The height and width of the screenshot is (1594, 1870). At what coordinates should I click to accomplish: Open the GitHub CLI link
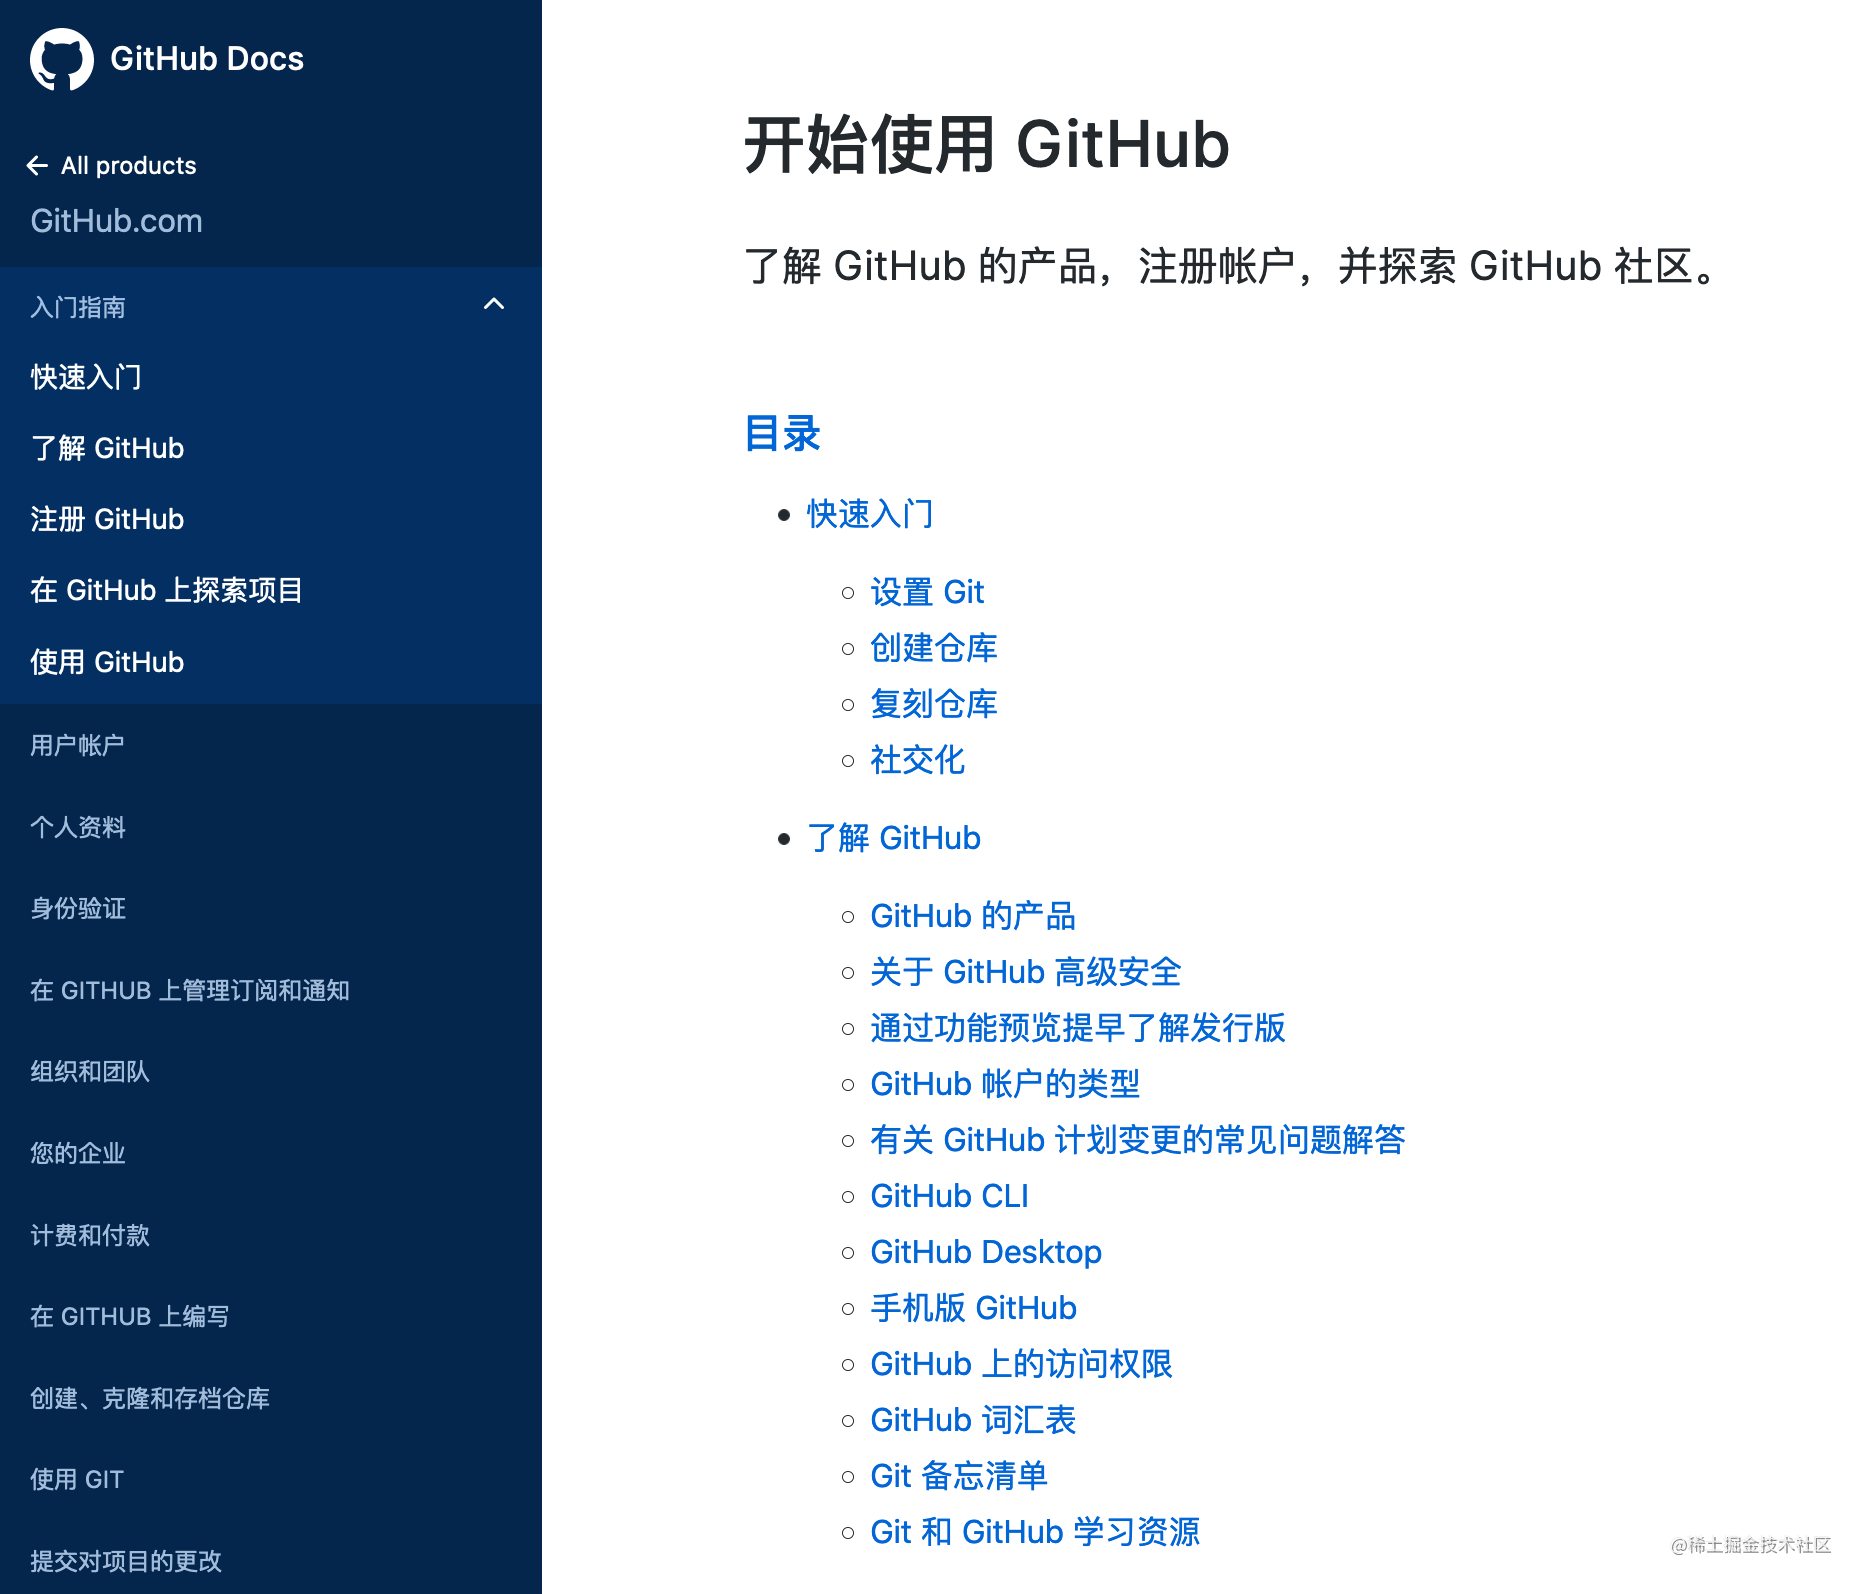click(x=950, y=1196)
